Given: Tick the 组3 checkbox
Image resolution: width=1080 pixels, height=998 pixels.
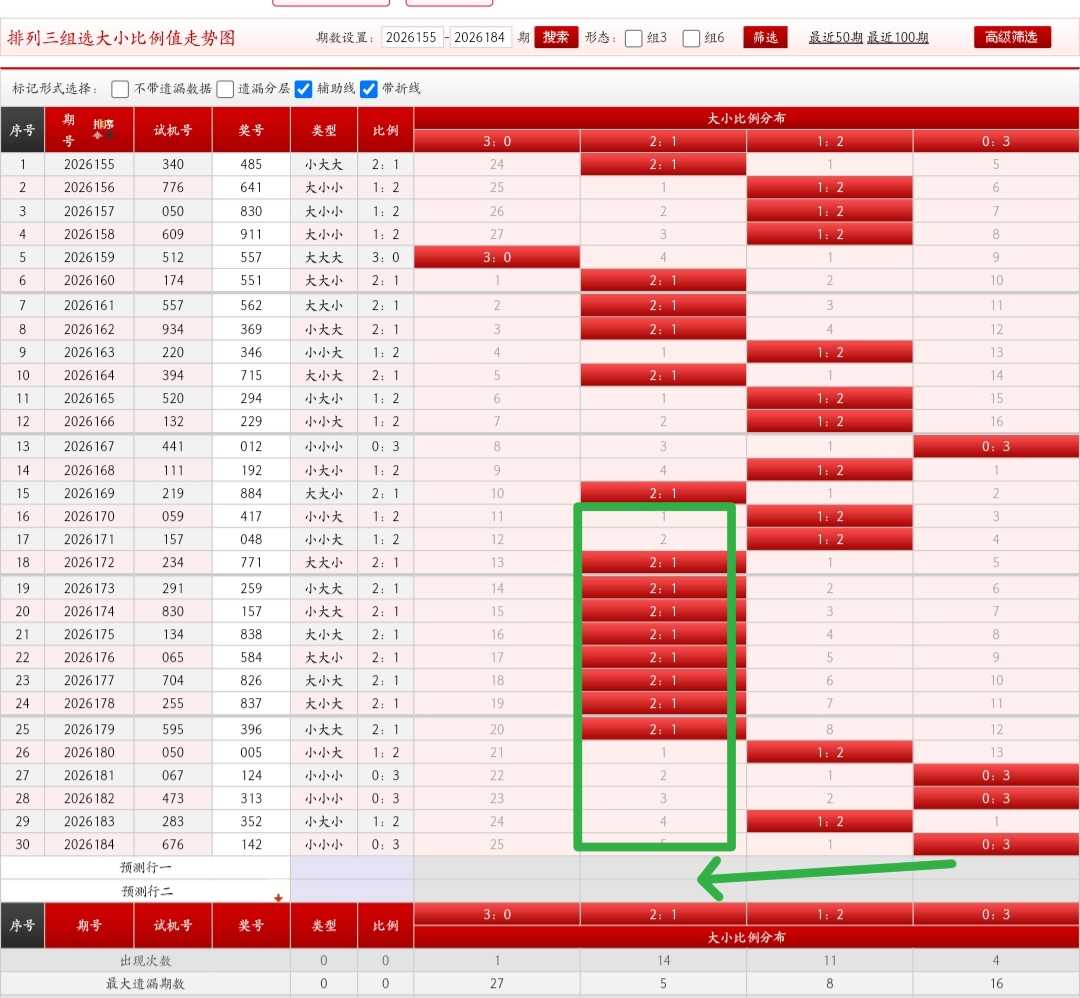Looking at the screenshot, I should pos(634,38).
